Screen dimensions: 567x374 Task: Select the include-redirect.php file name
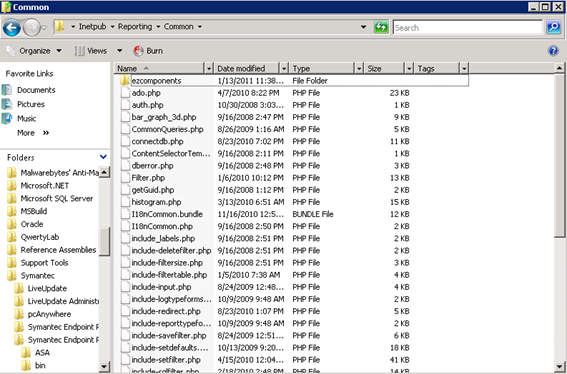click(x=166, y=311)
